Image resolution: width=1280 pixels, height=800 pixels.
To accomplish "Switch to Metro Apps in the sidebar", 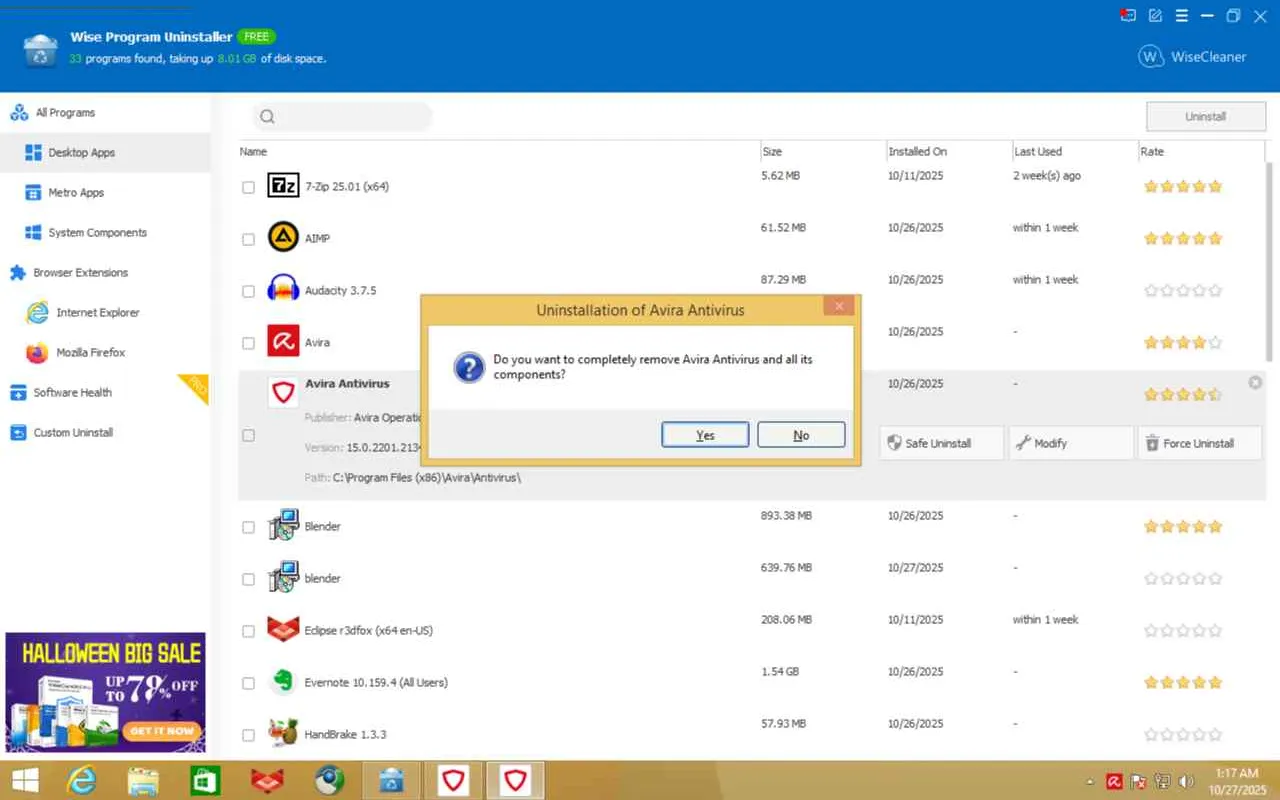I will [x=105, y=192].
